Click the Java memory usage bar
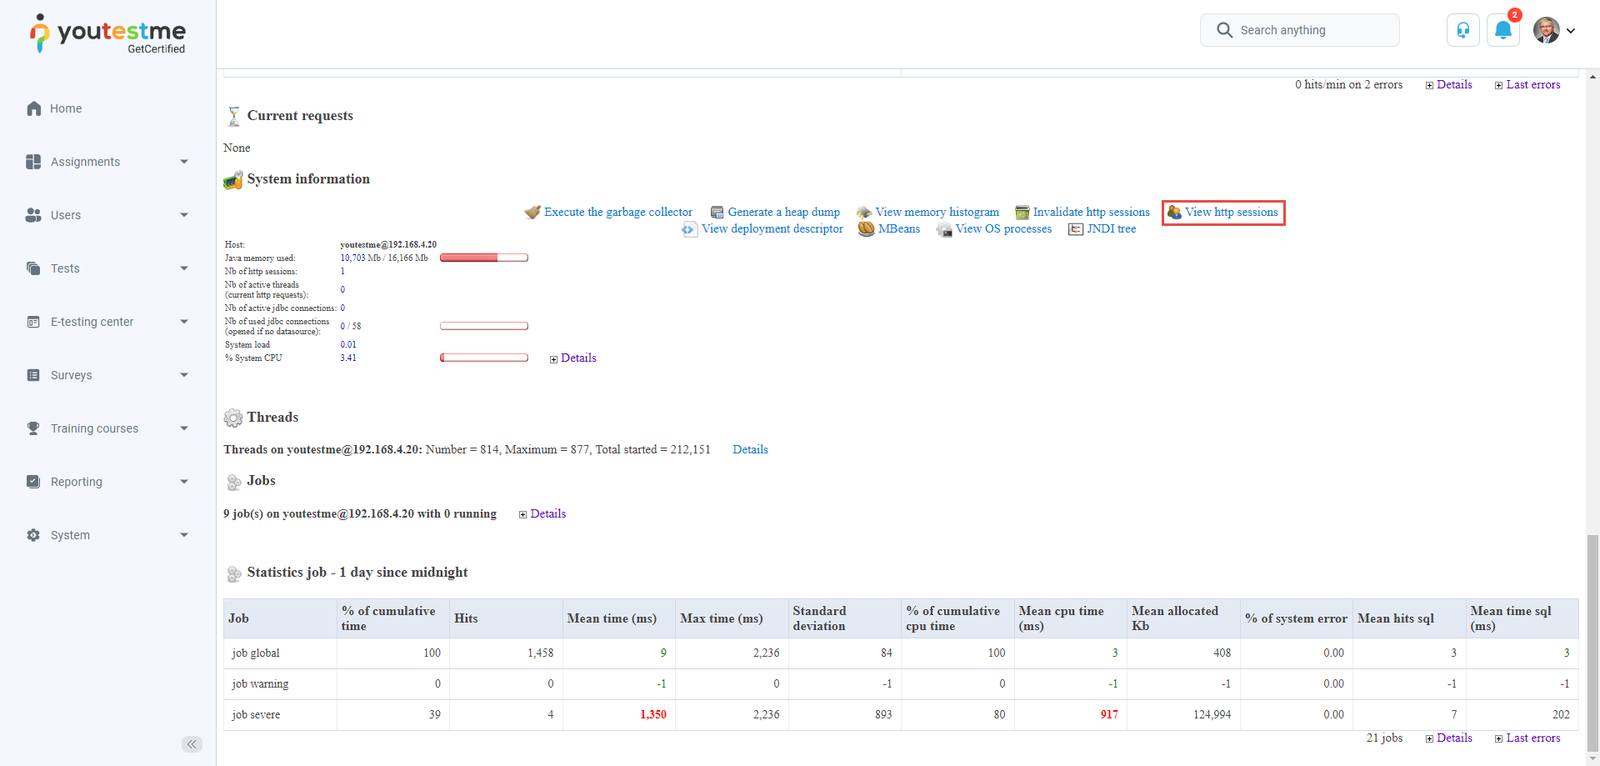This screenshot has width=1600, height=766. [x=484, y=258]
